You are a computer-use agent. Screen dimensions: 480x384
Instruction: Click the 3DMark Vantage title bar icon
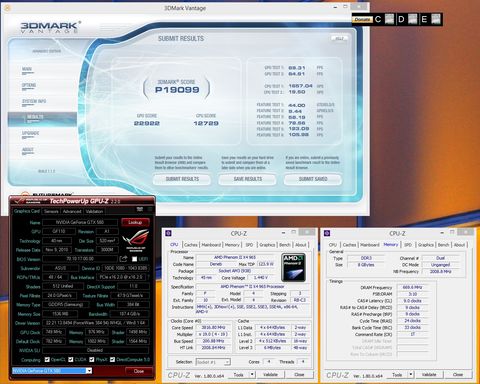[7, 8]
